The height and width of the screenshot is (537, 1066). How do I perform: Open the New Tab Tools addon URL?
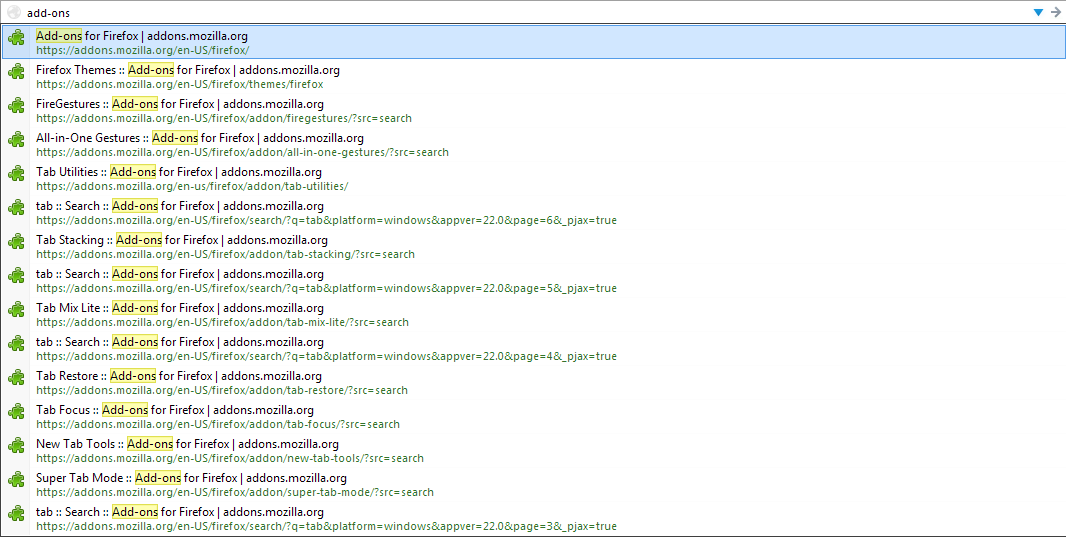coord(229,458)
